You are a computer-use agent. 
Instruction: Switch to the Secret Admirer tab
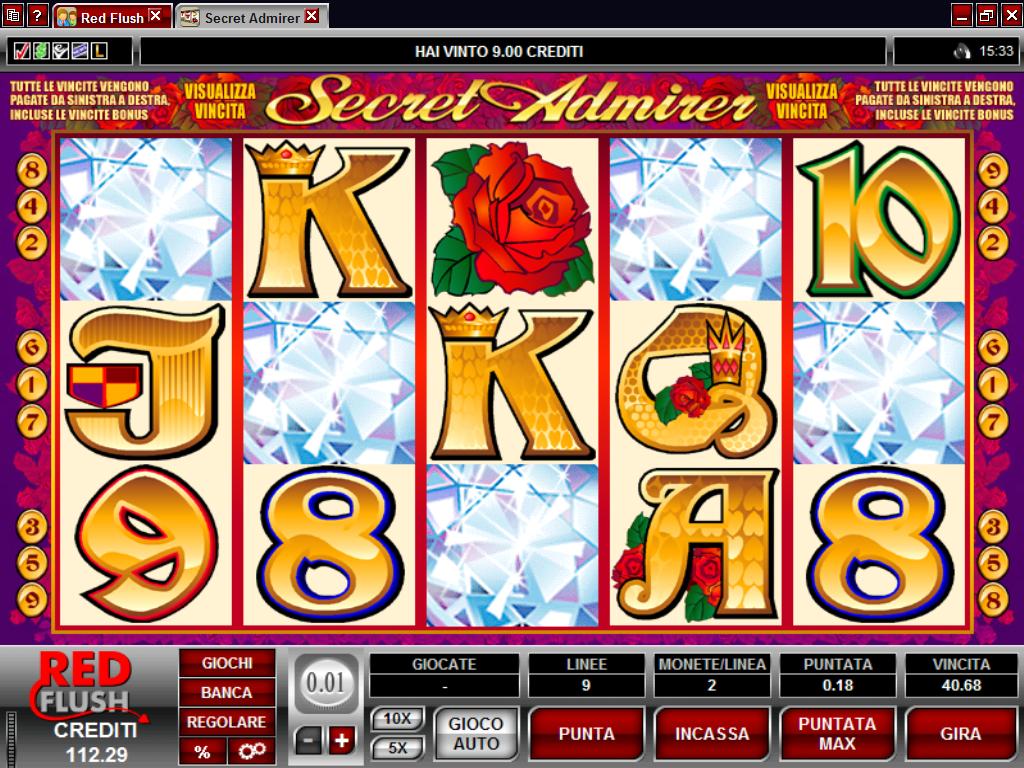(x=250, y=17)
